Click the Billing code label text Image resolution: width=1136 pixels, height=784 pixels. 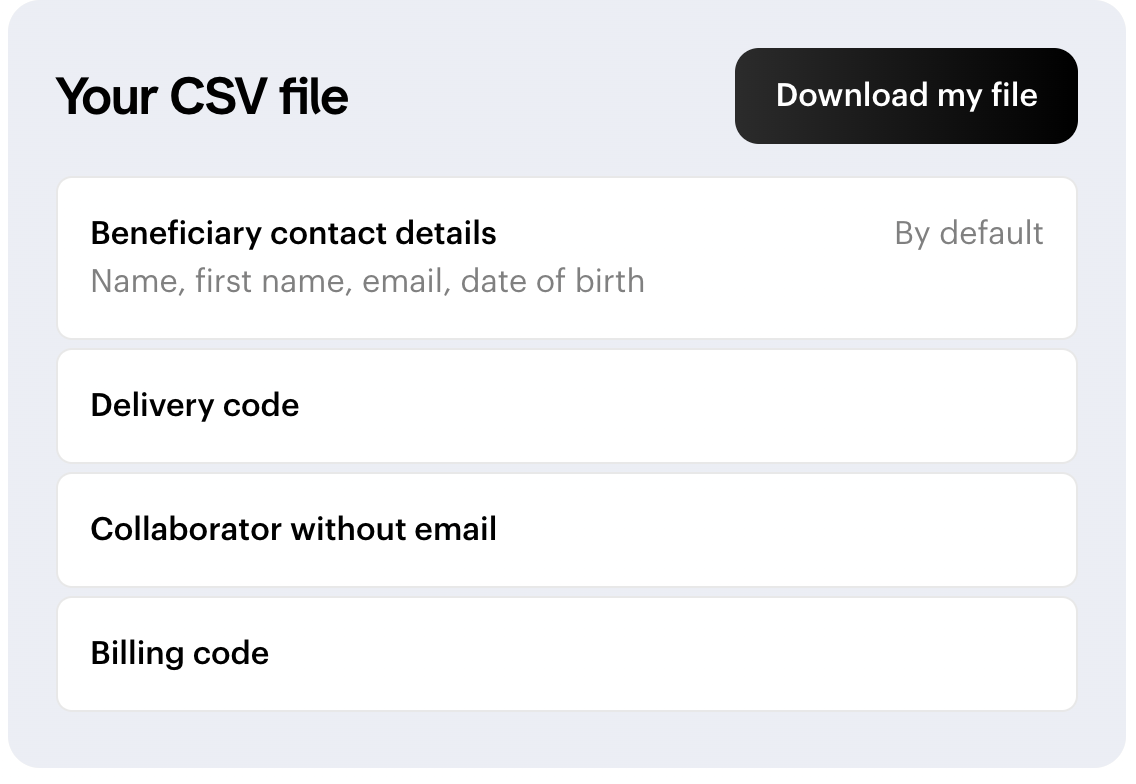coord(180,653)
